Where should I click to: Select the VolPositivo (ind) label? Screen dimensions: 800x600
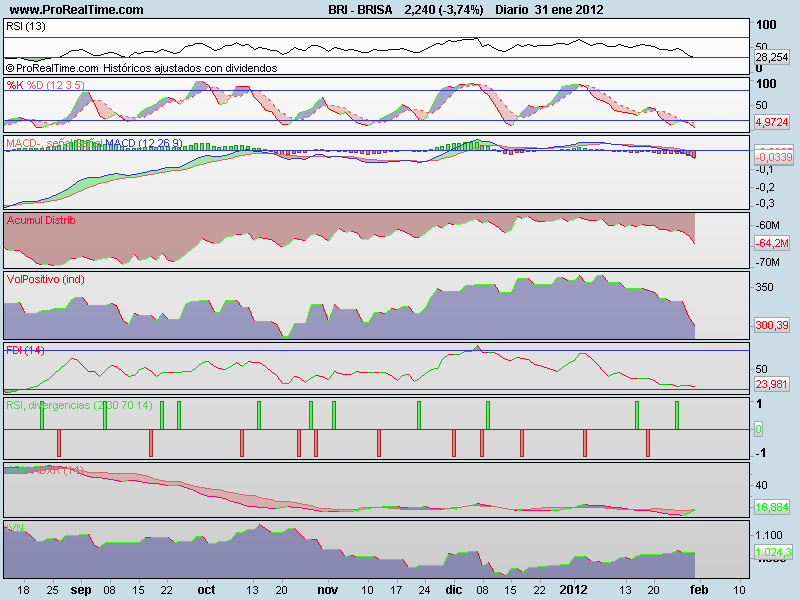click(x=45, y=279)
